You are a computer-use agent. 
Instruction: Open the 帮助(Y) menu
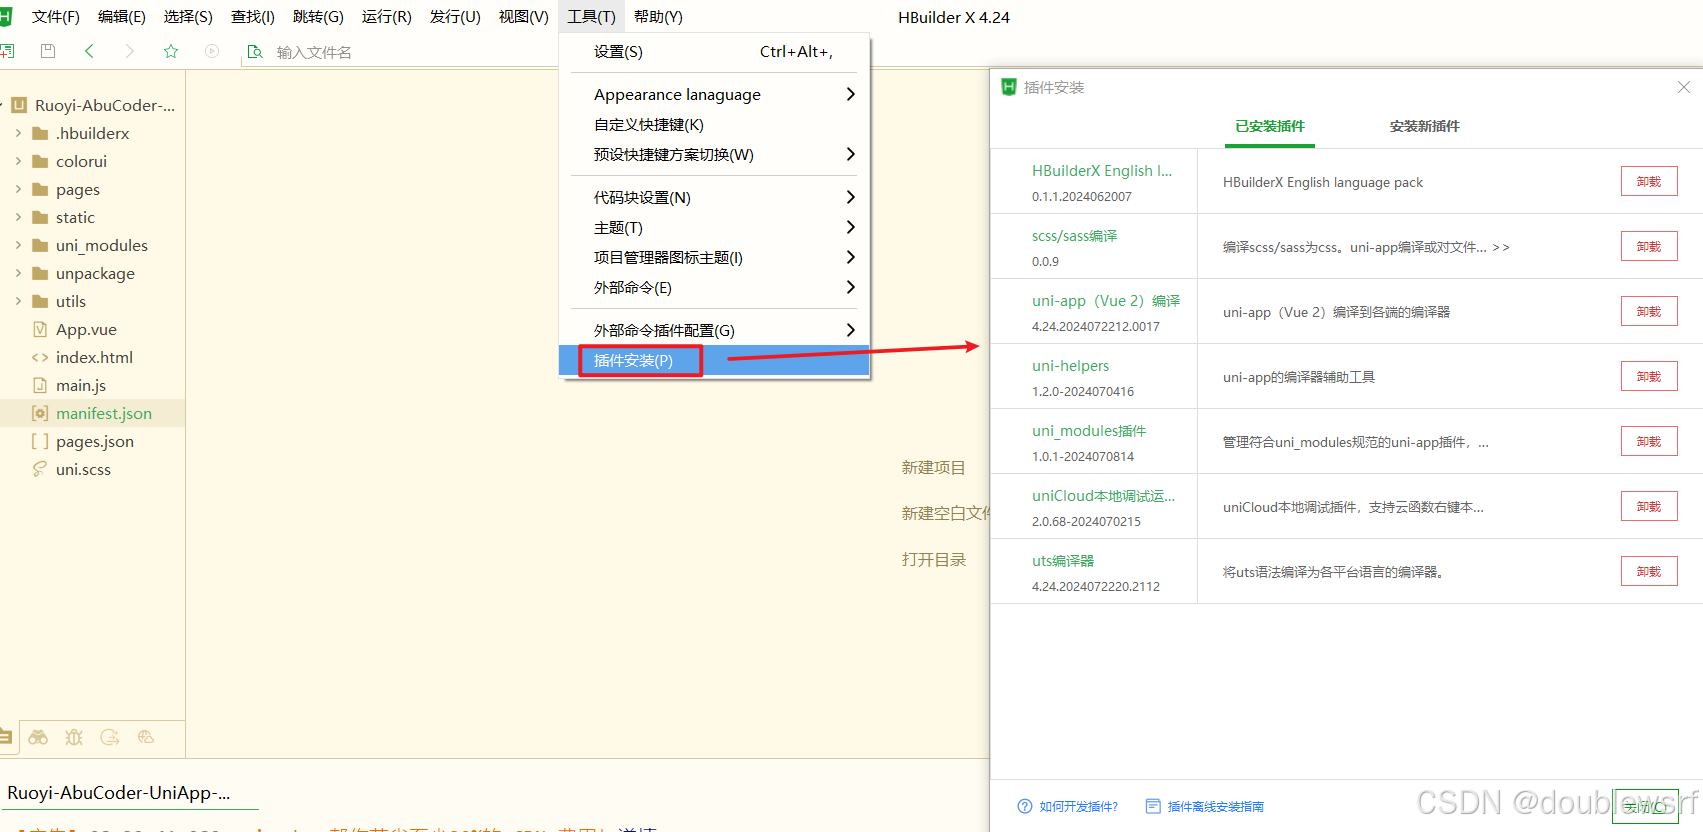click(658, 17)
